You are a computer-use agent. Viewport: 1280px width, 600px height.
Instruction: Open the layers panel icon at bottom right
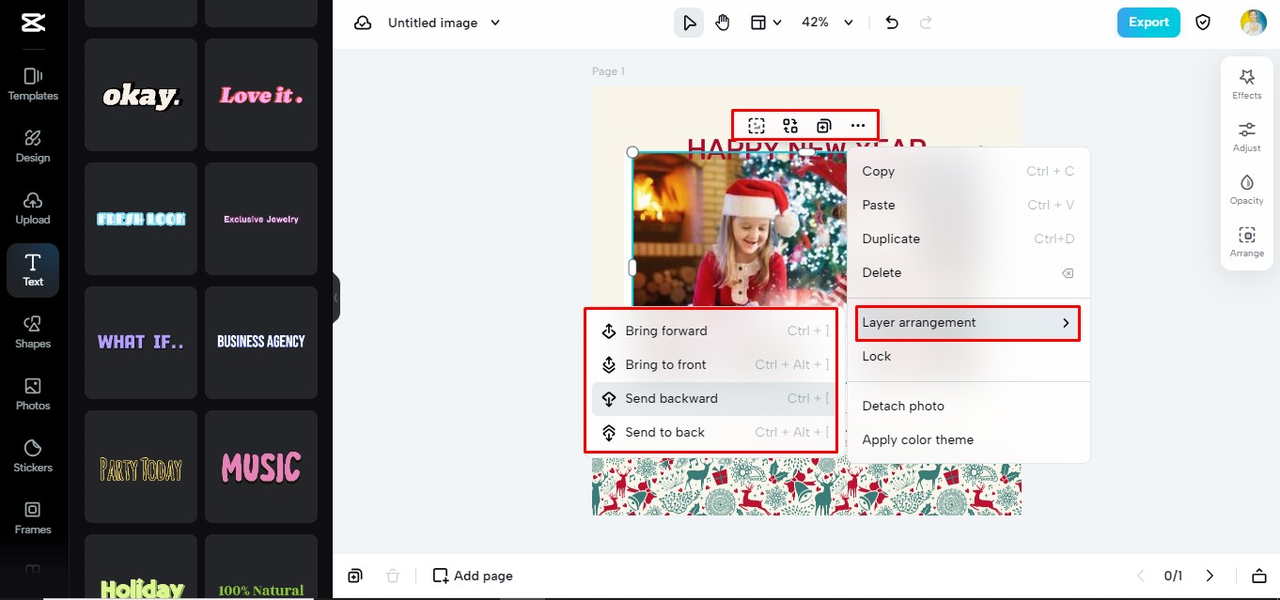[x=1259, y=576]
